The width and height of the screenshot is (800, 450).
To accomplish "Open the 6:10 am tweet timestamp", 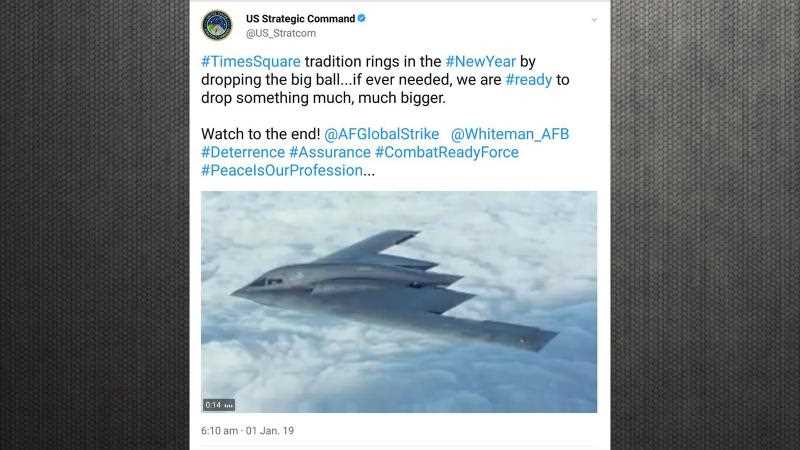I will point(219,431).
